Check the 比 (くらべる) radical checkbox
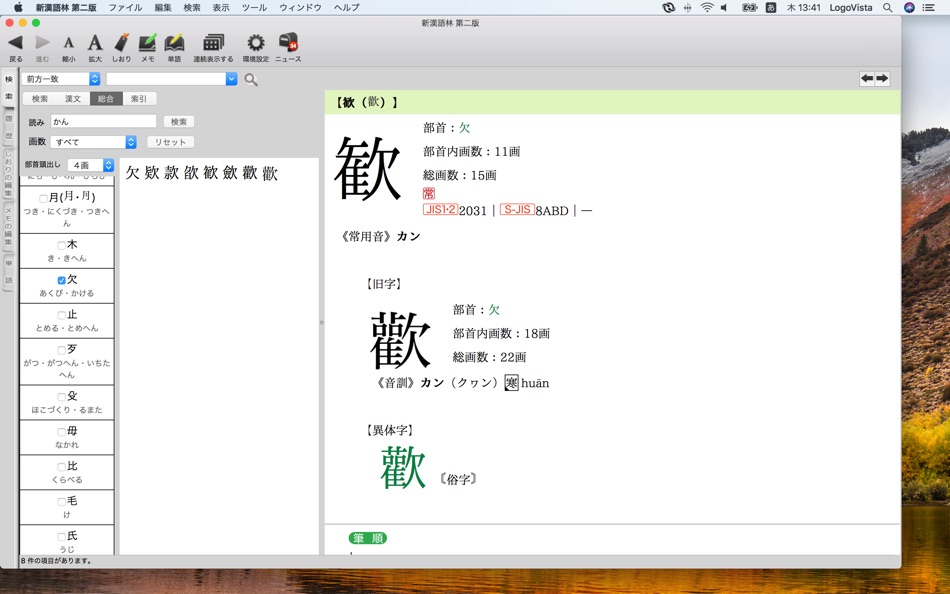The height and width of the screenshot is (594, 950). pyautogui.click(x=61, y=467)
